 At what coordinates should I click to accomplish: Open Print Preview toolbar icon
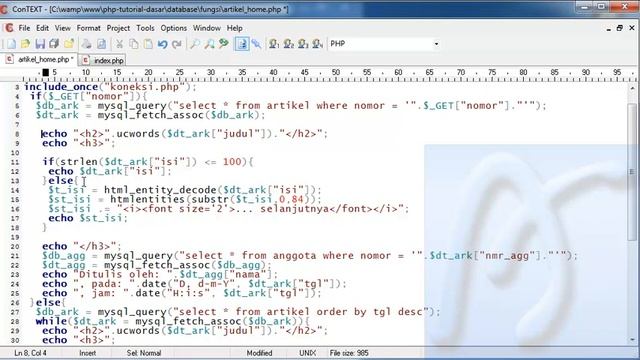pos(101,44)
